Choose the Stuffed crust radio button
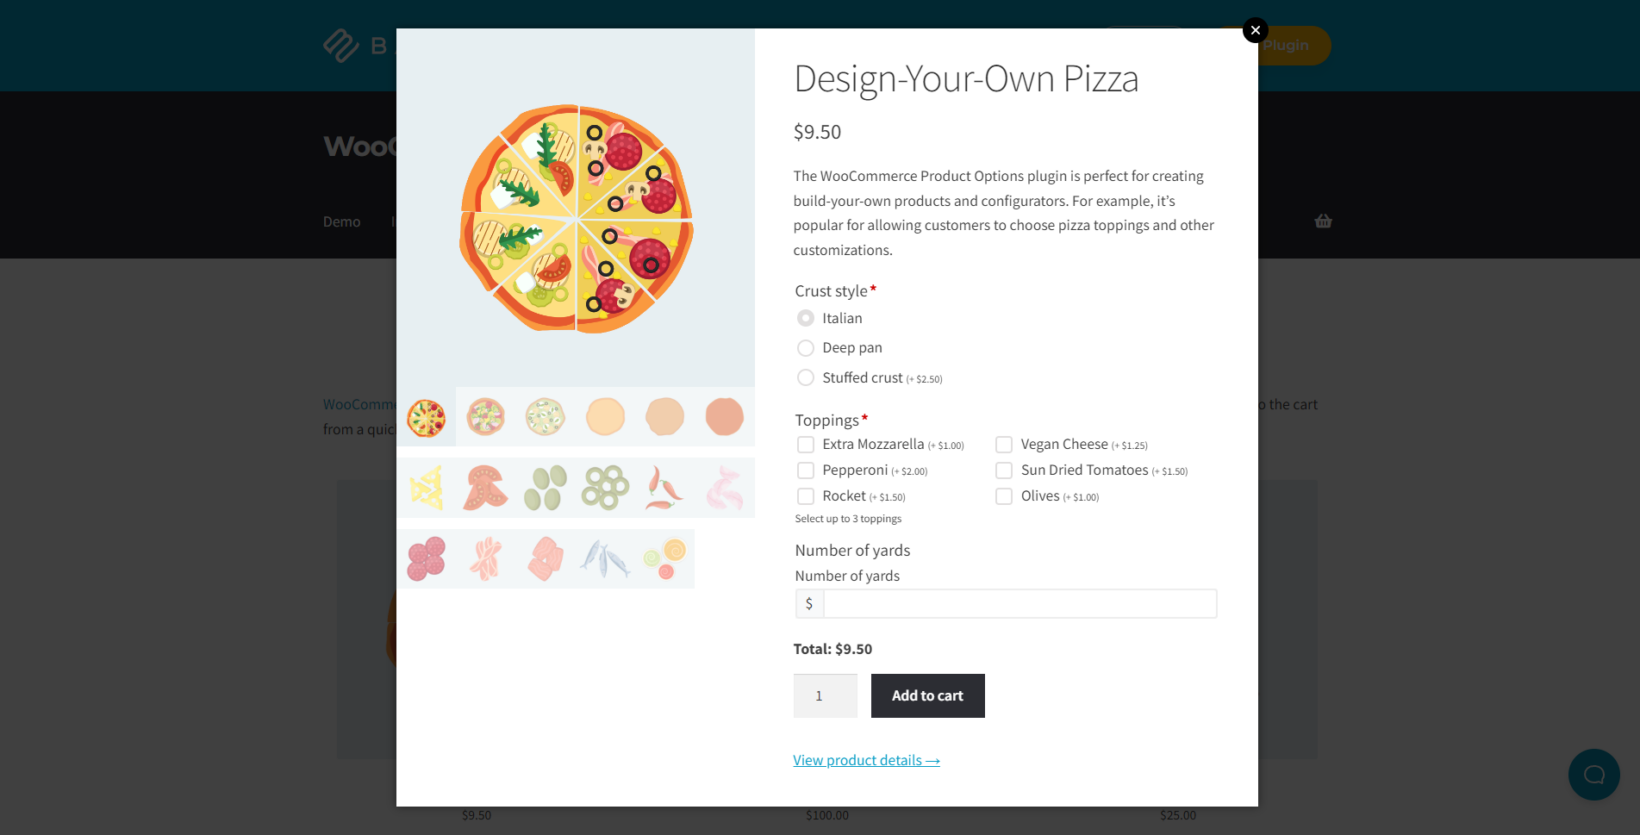This screenshot has height=835, width=1640. [806, 378]
